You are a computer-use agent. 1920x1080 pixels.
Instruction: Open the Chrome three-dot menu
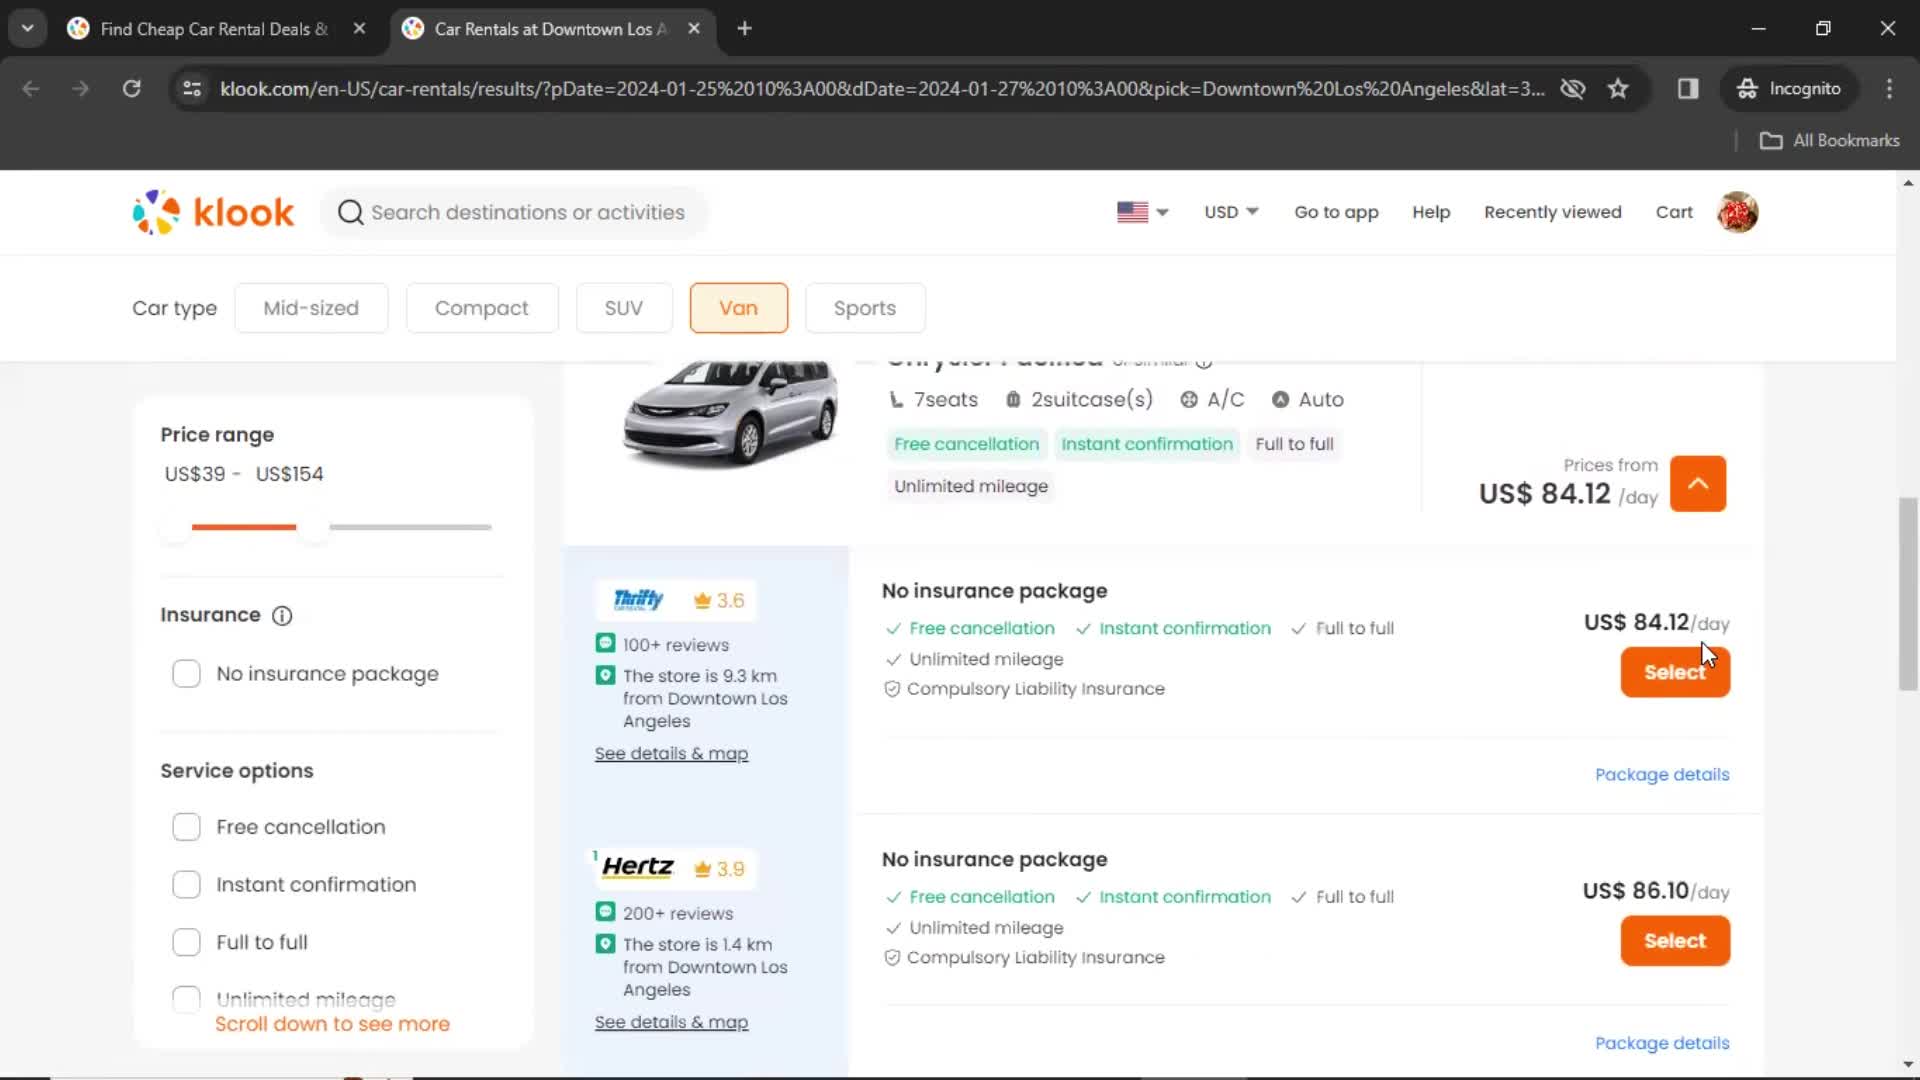(1889, 89)
